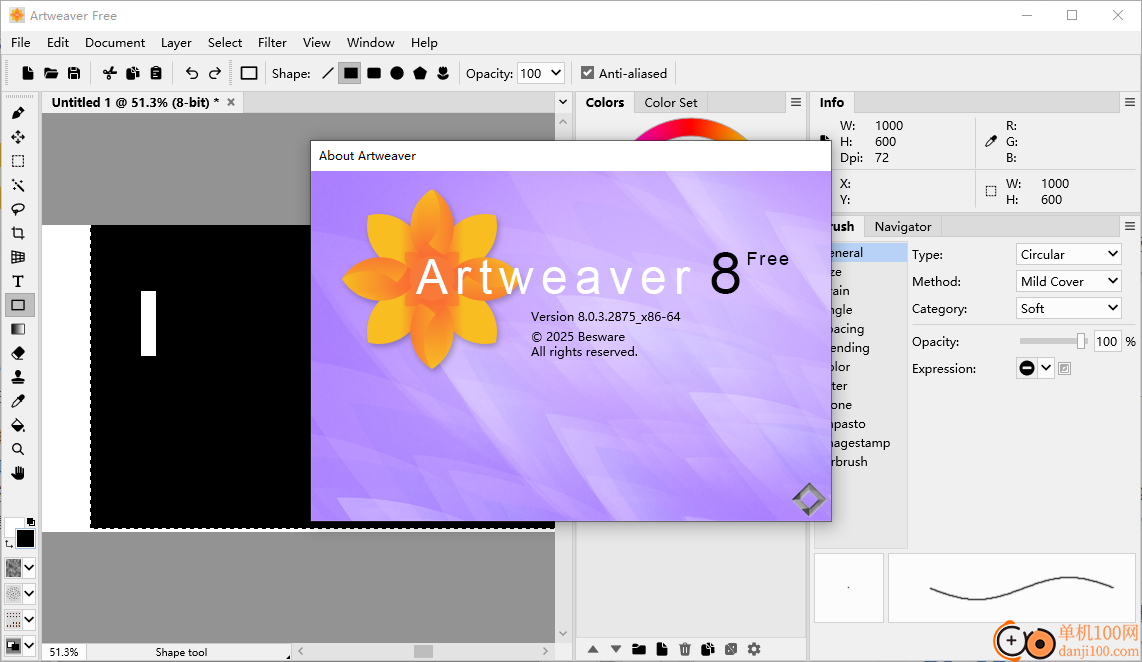Select the Magic Wand tool
The width and height of the screenshot is (1142, 662).
(x=18, y=185)
